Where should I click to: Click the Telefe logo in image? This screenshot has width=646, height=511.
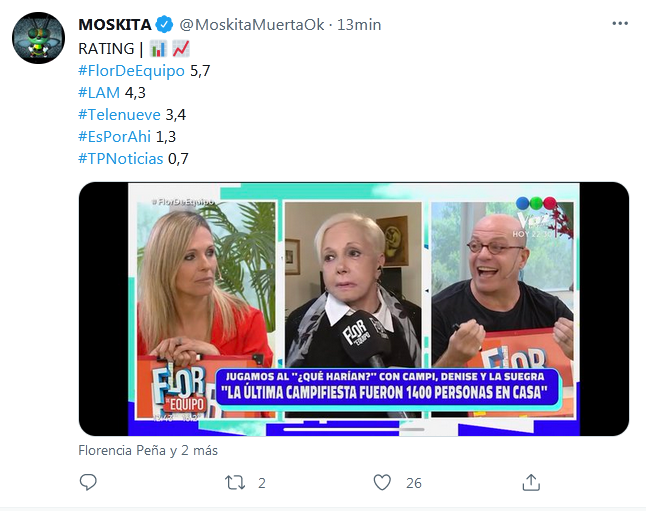pyautogui.click(x=536, y=203)
